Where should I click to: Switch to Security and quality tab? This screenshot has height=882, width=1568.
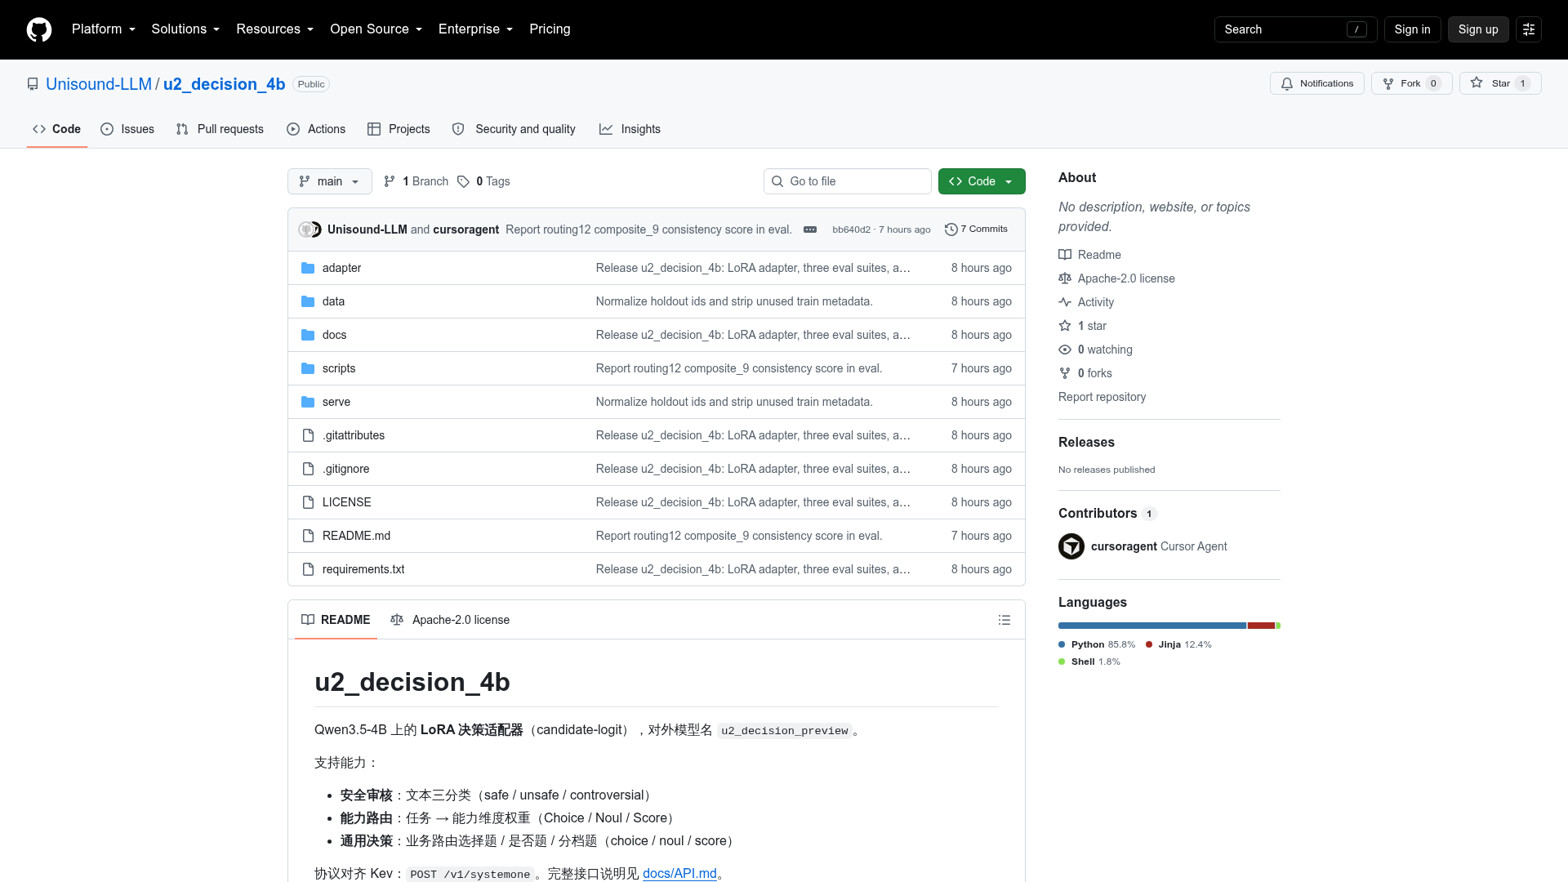tap(514, 129)
